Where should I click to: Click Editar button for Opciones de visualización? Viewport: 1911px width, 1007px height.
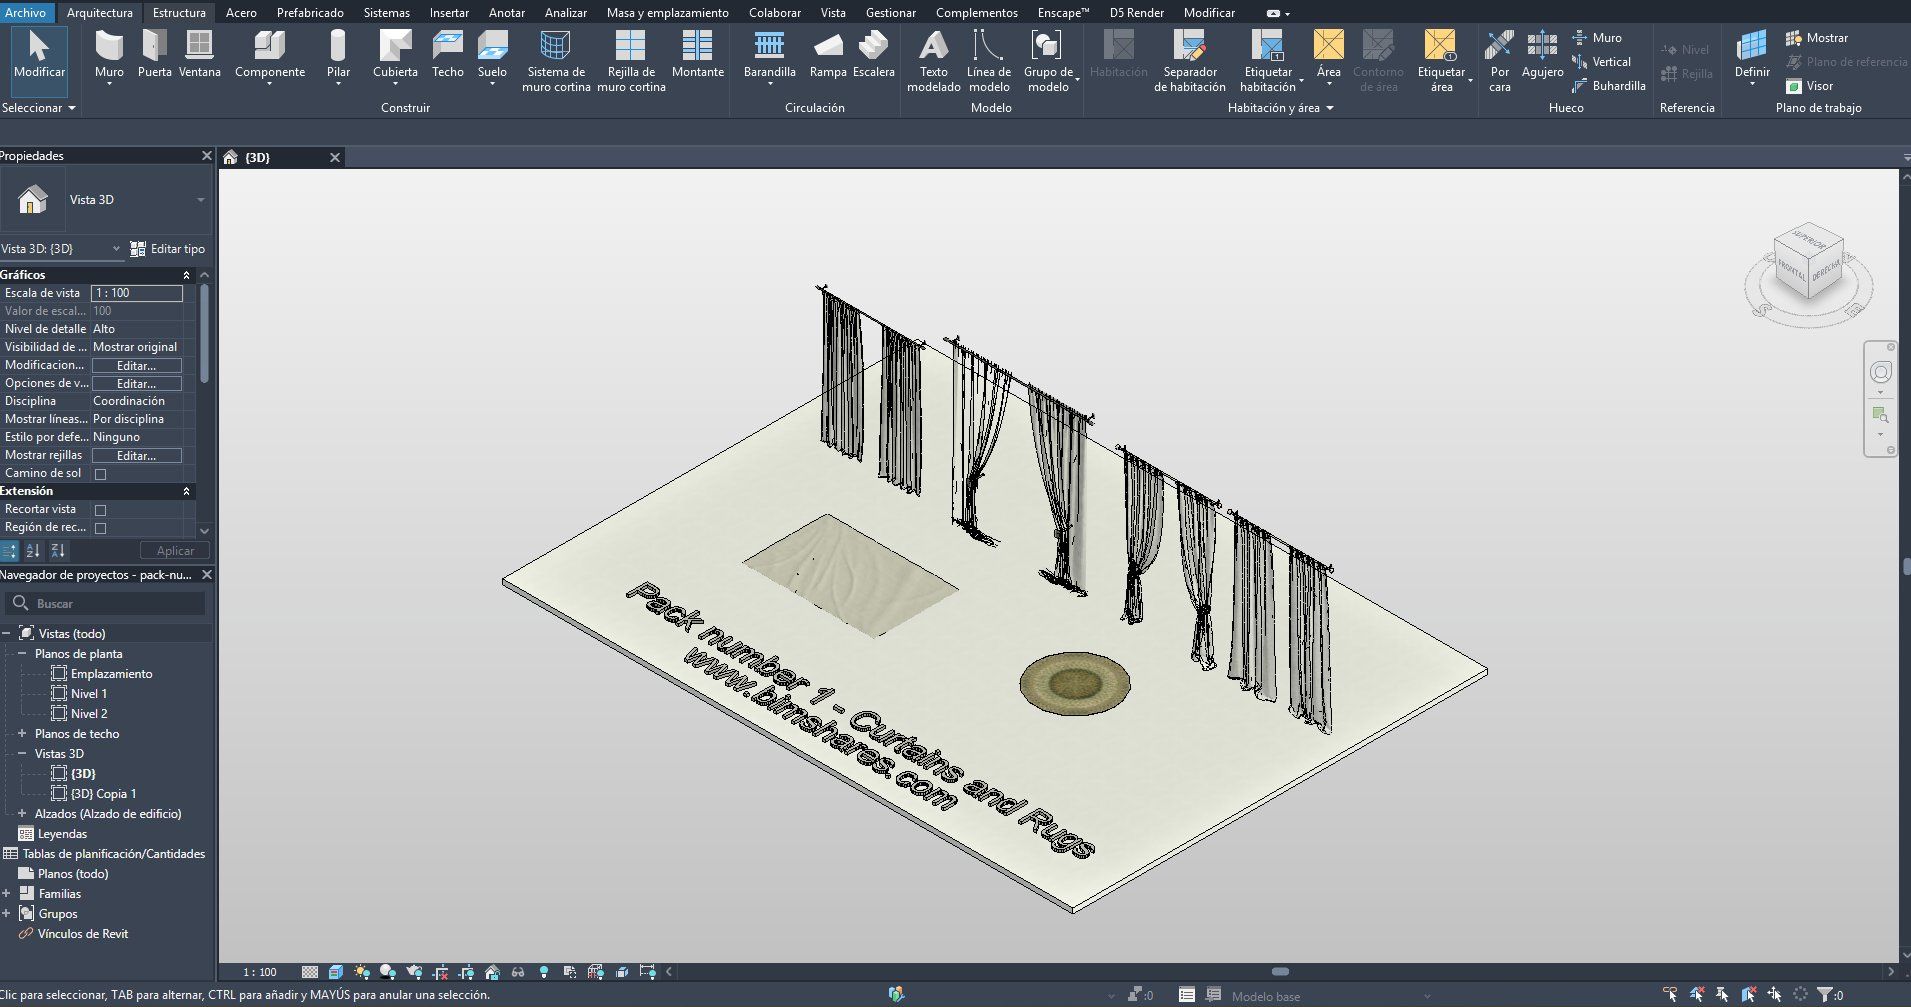tap(137, 384)
